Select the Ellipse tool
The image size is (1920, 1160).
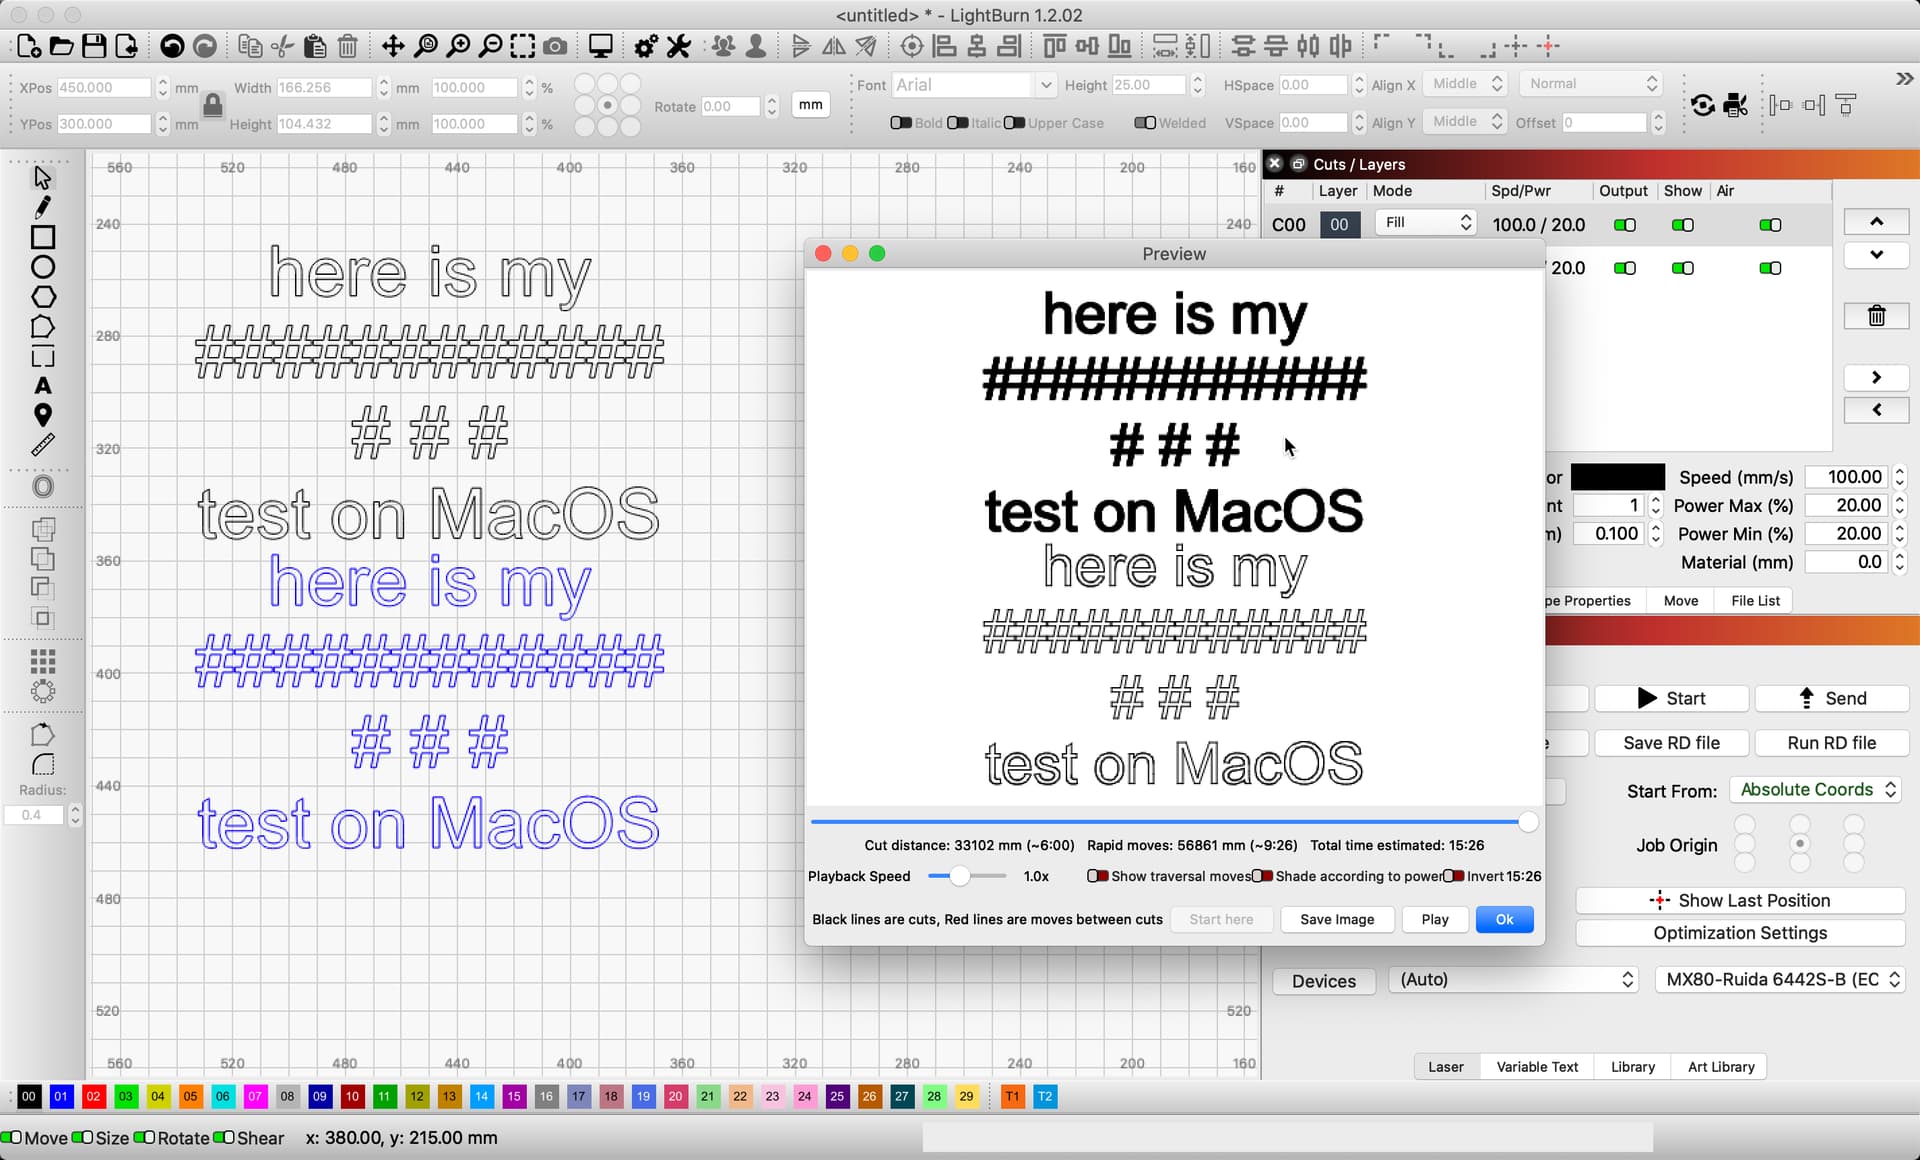(42, 267)
